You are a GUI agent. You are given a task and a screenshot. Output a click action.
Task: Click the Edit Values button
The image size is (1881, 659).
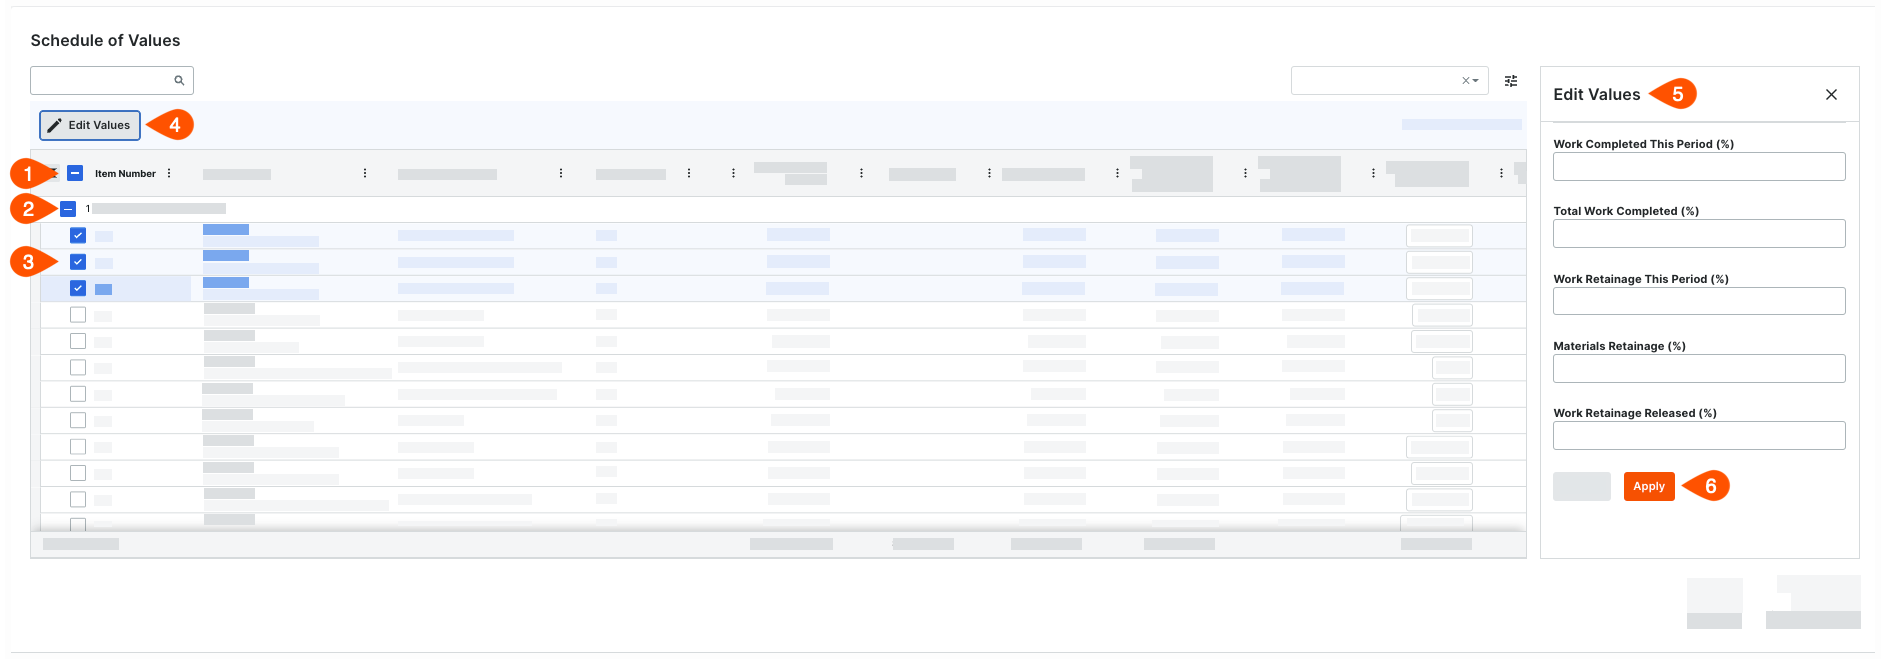coord(90,125)
